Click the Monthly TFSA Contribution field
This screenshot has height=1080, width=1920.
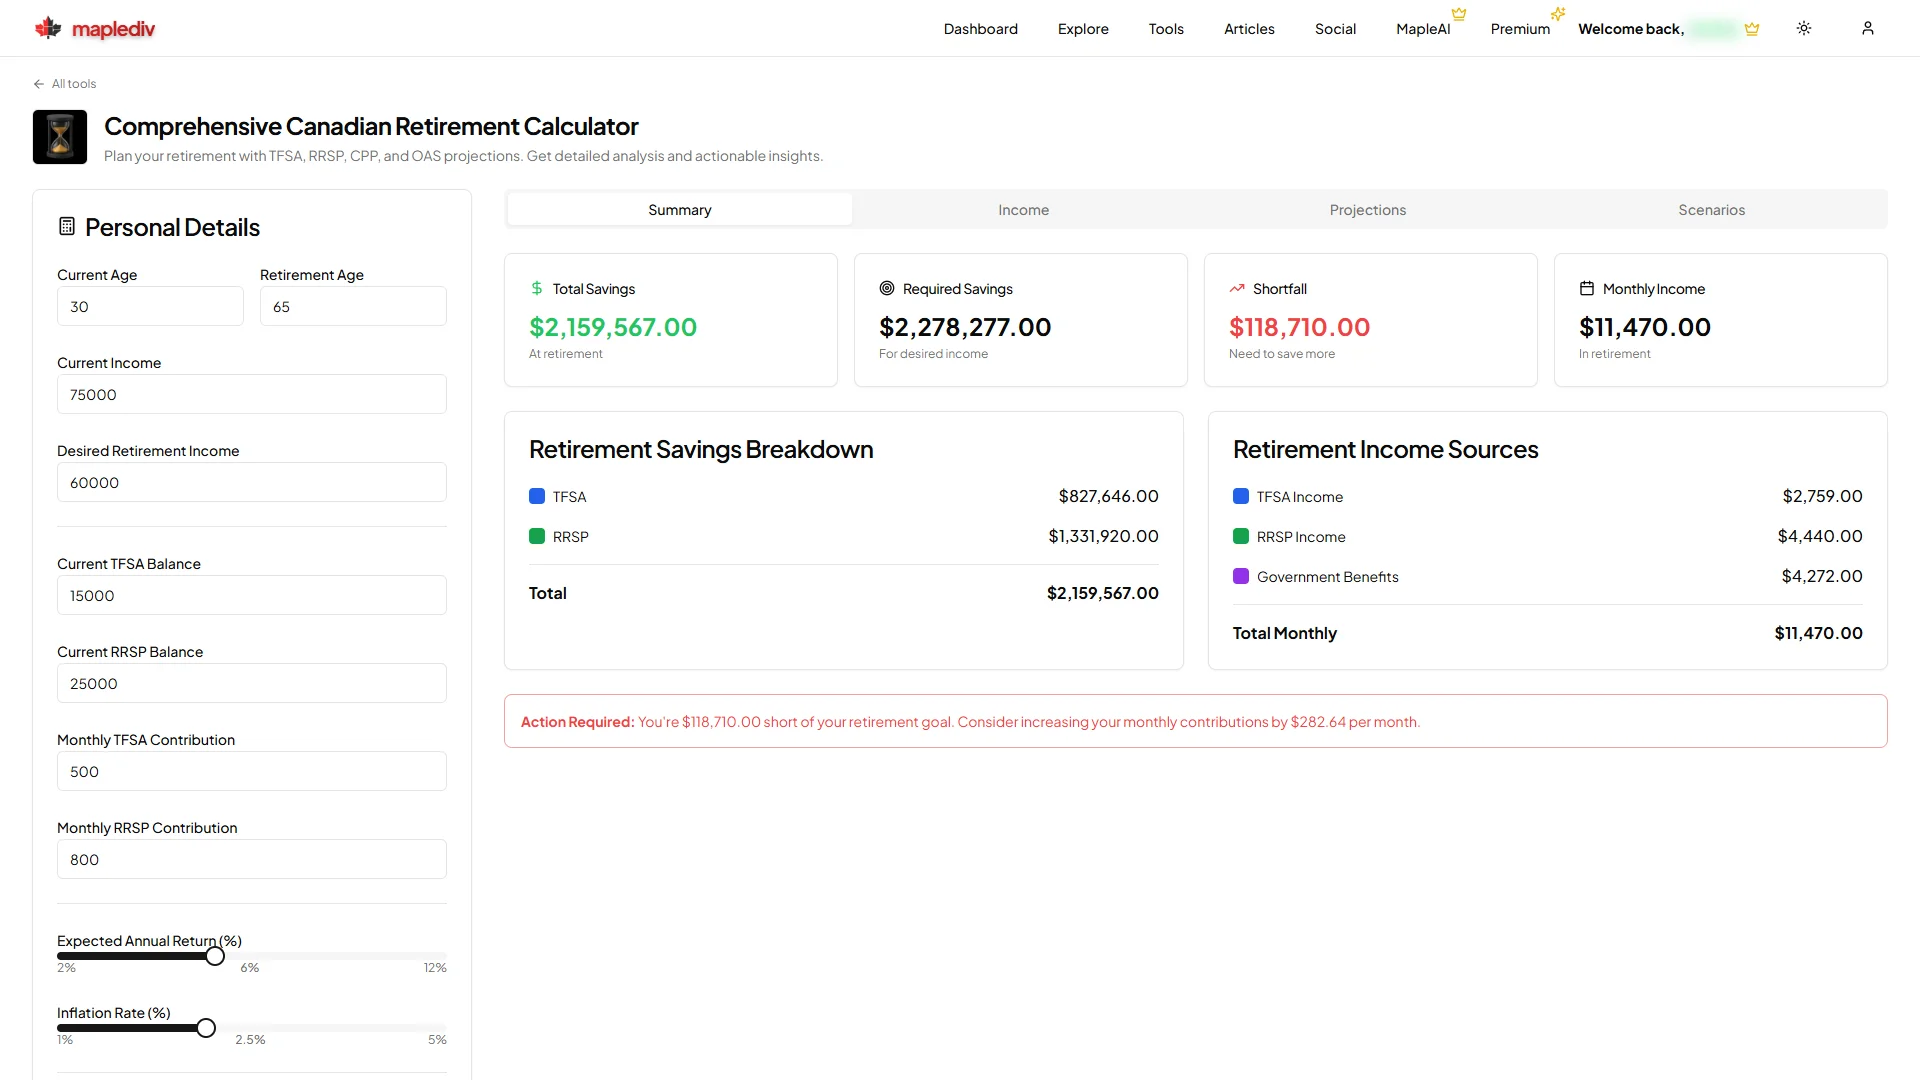click(x=252, y=771)
